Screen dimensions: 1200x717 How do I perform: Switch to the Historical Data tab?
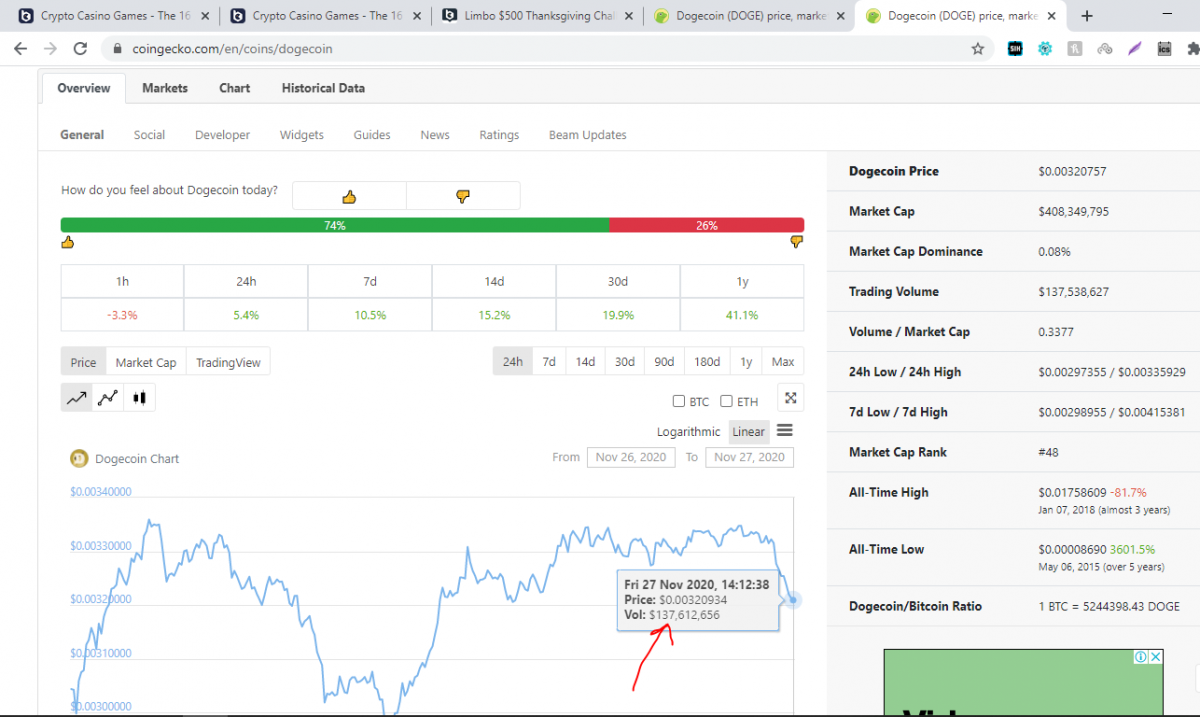[x=323, y=88]
